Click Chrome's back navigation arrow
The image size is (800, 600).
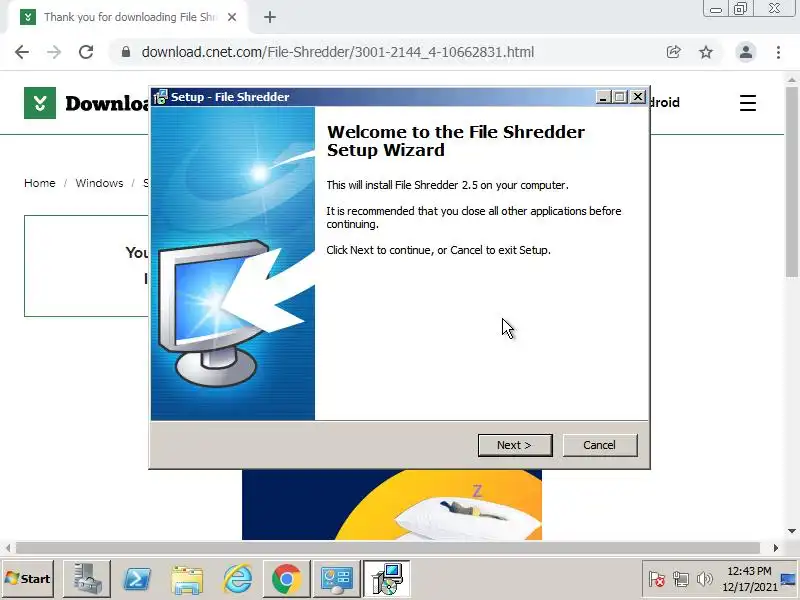click(22, 52)
